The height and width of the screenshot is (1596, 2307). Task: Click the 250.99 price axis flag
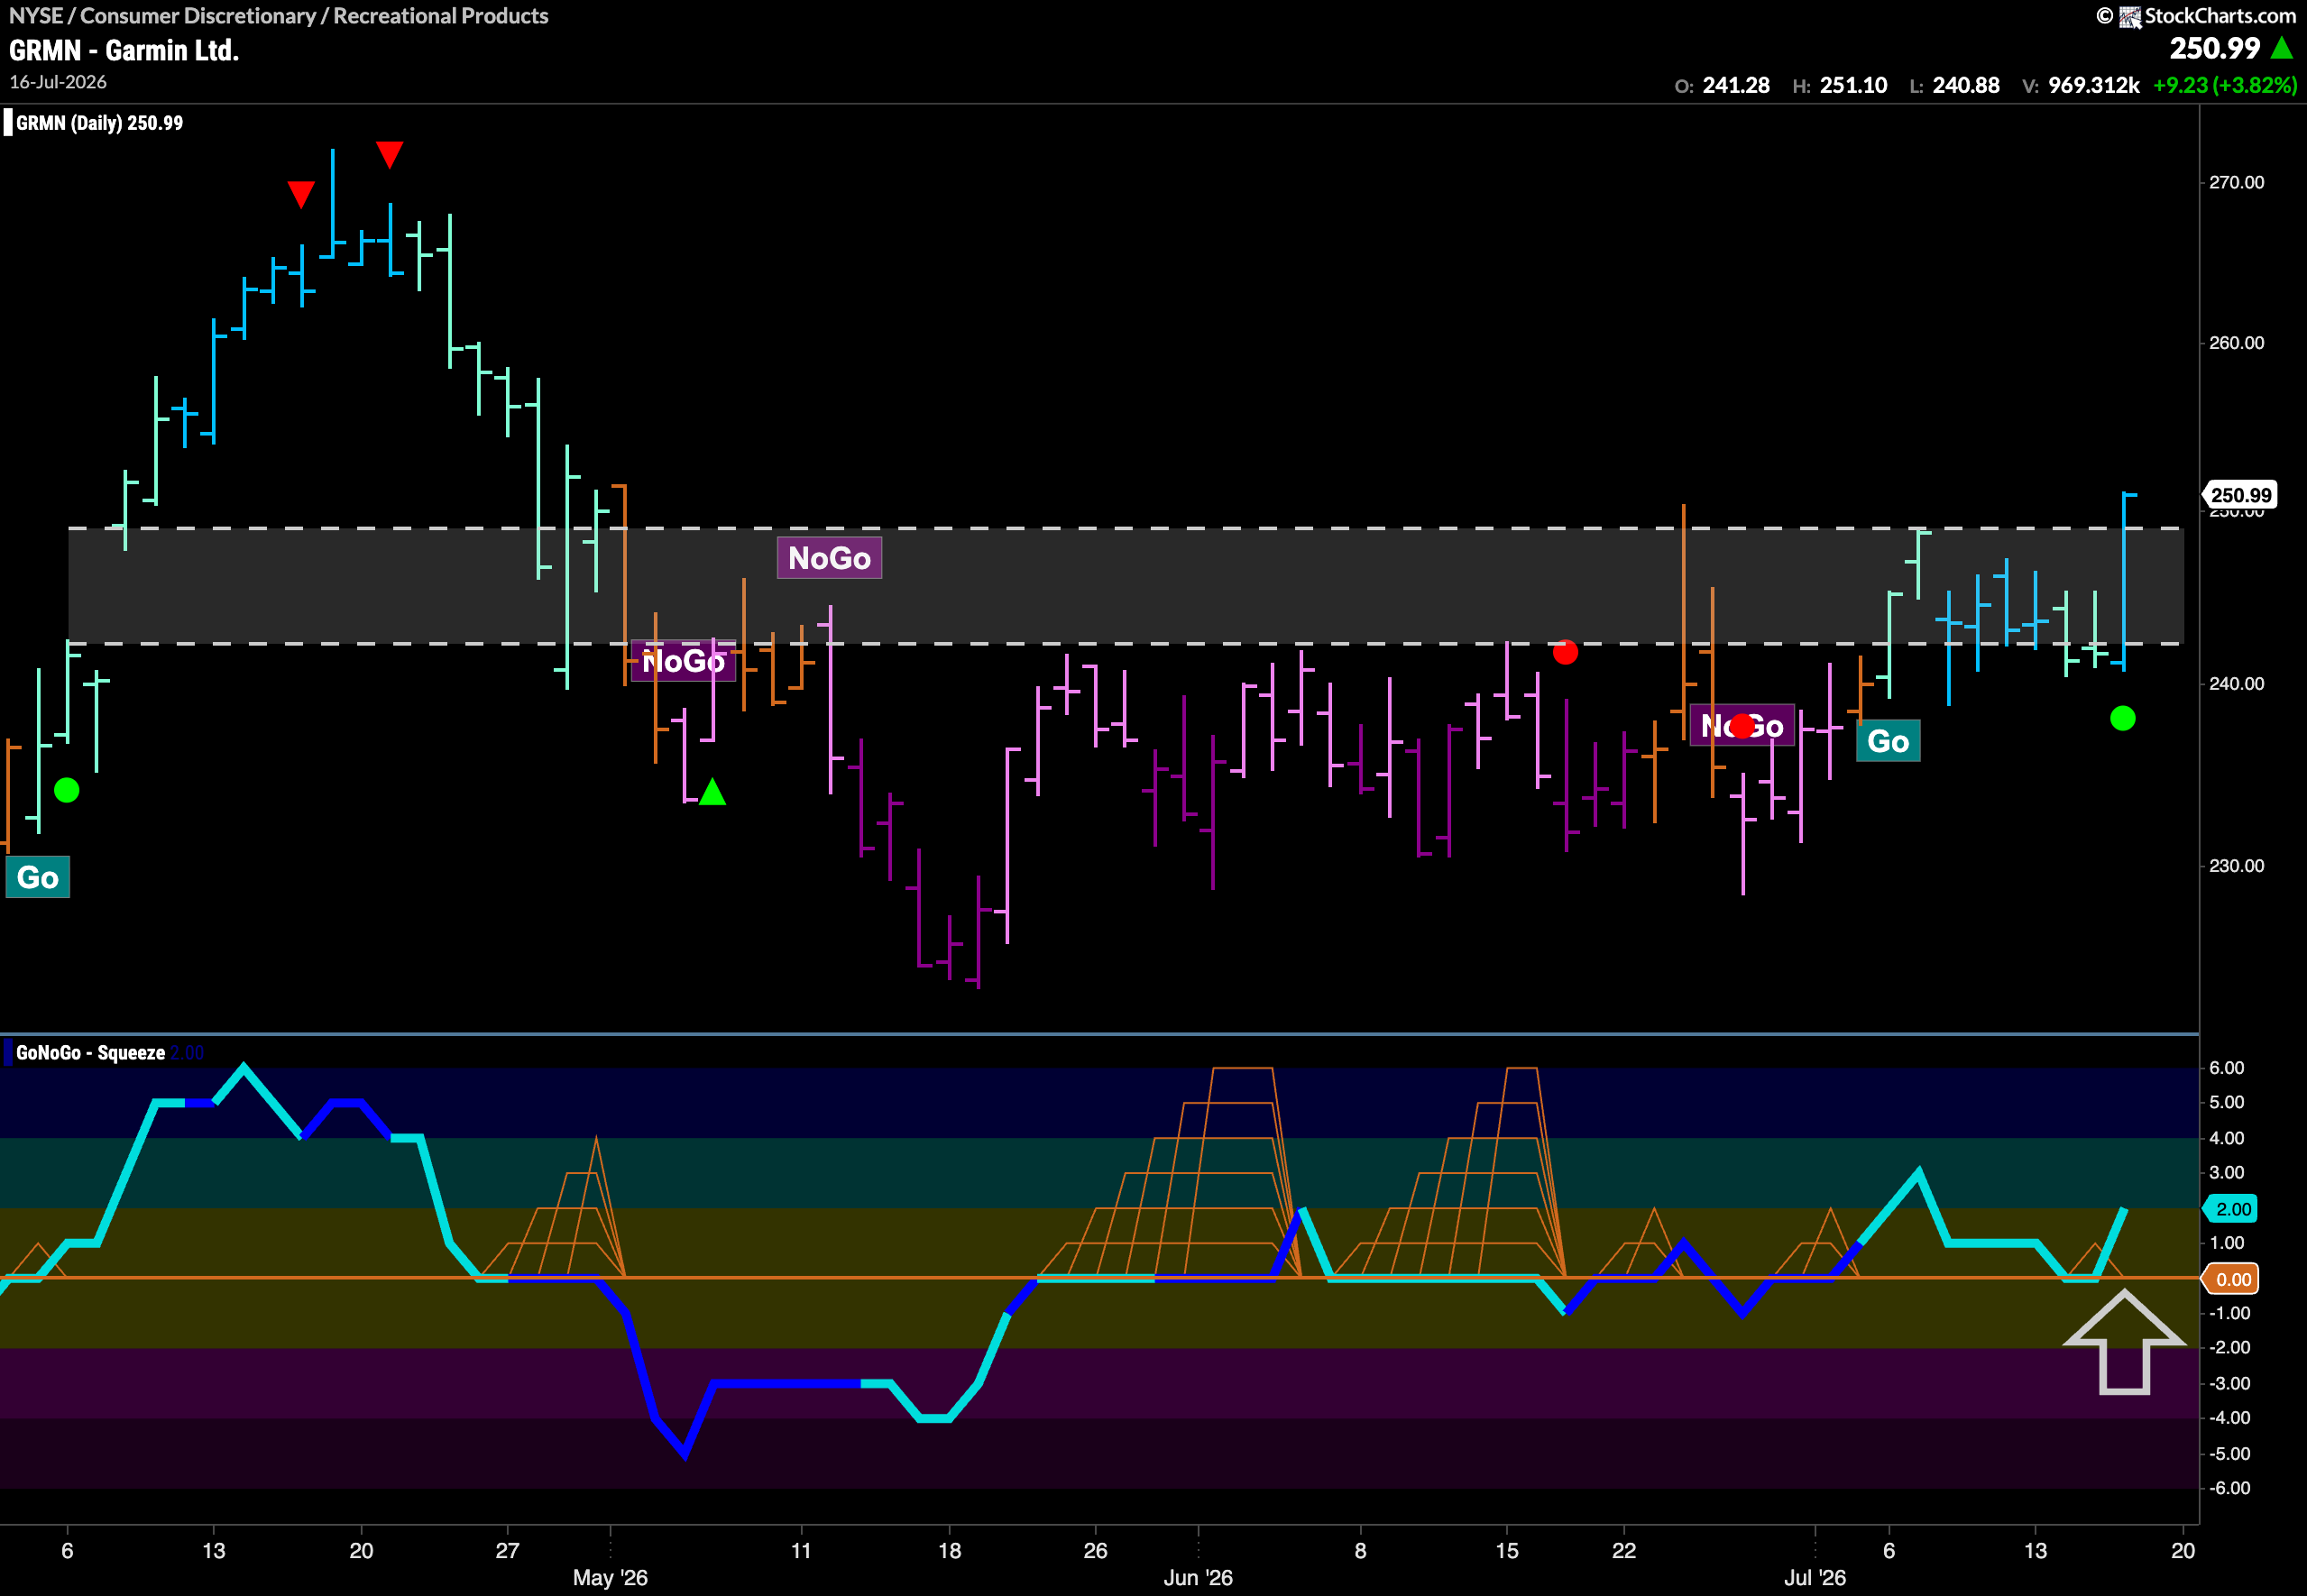2241,495
